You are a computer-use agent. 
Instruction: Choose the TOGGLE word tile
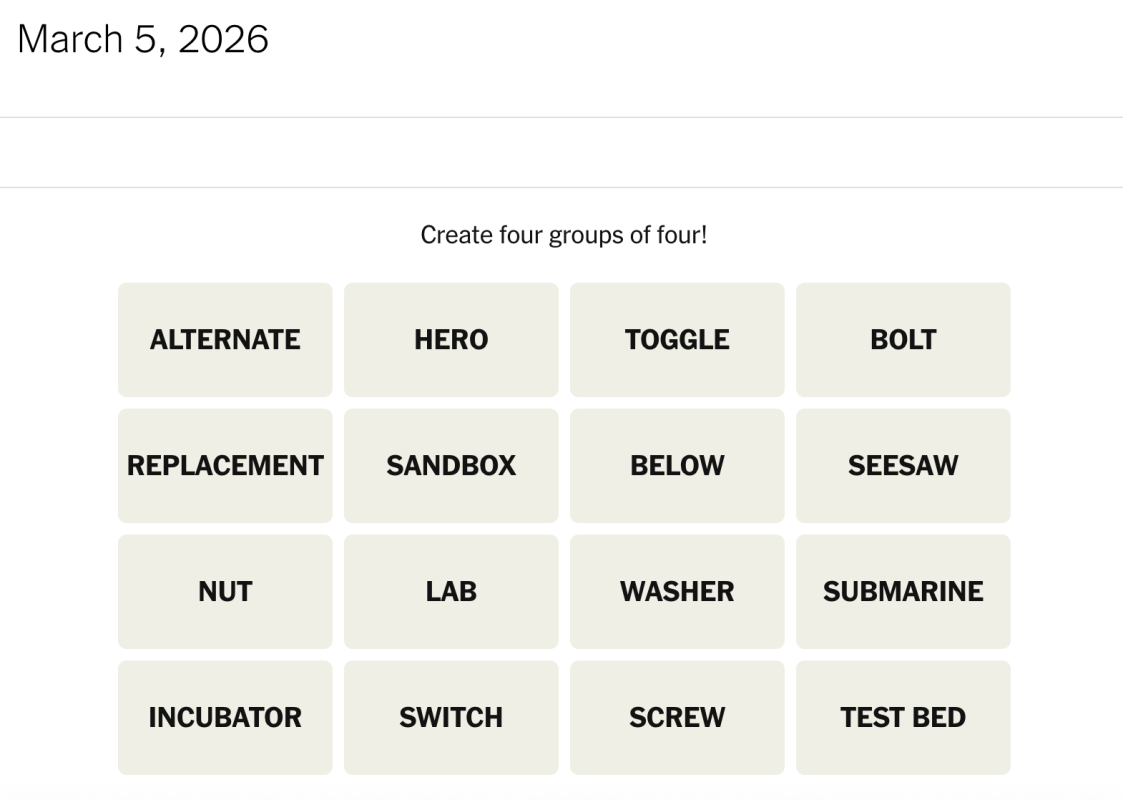pyautogui.click(x=677, y=339)
